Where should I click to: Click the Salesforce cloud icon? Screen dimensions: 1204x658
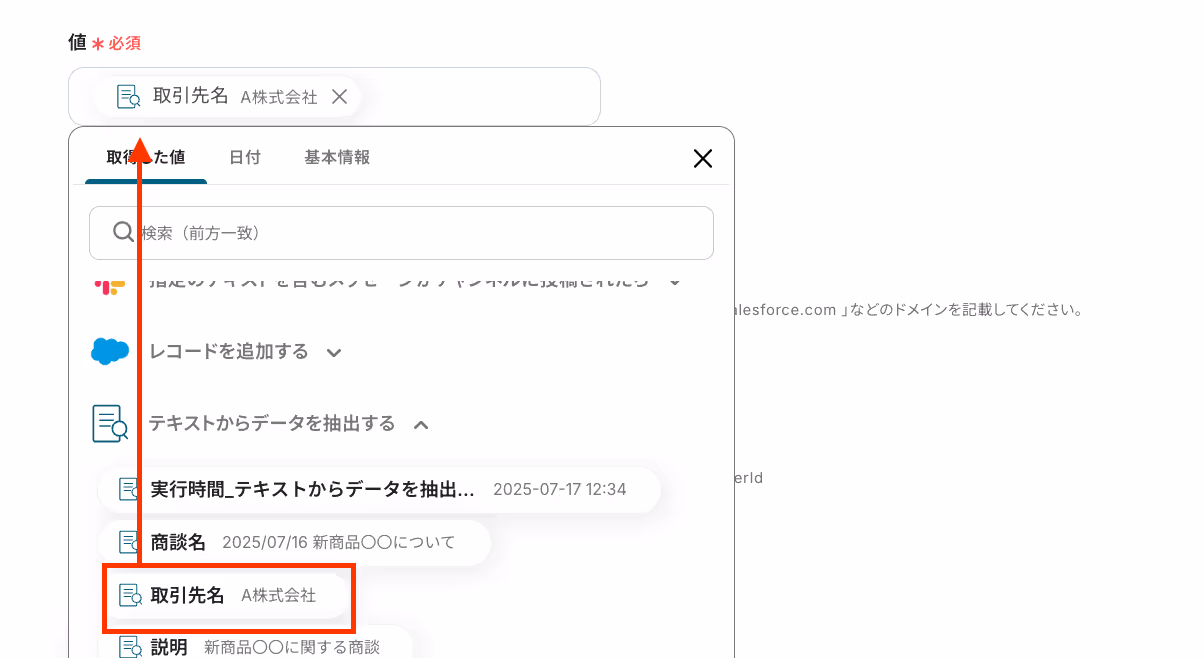point(110,352)
